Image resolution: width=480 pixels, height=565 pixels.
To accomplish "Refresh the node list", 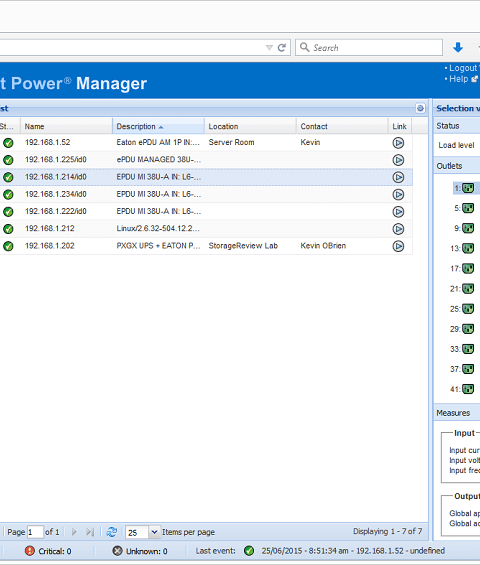I will tap(112, 532).
